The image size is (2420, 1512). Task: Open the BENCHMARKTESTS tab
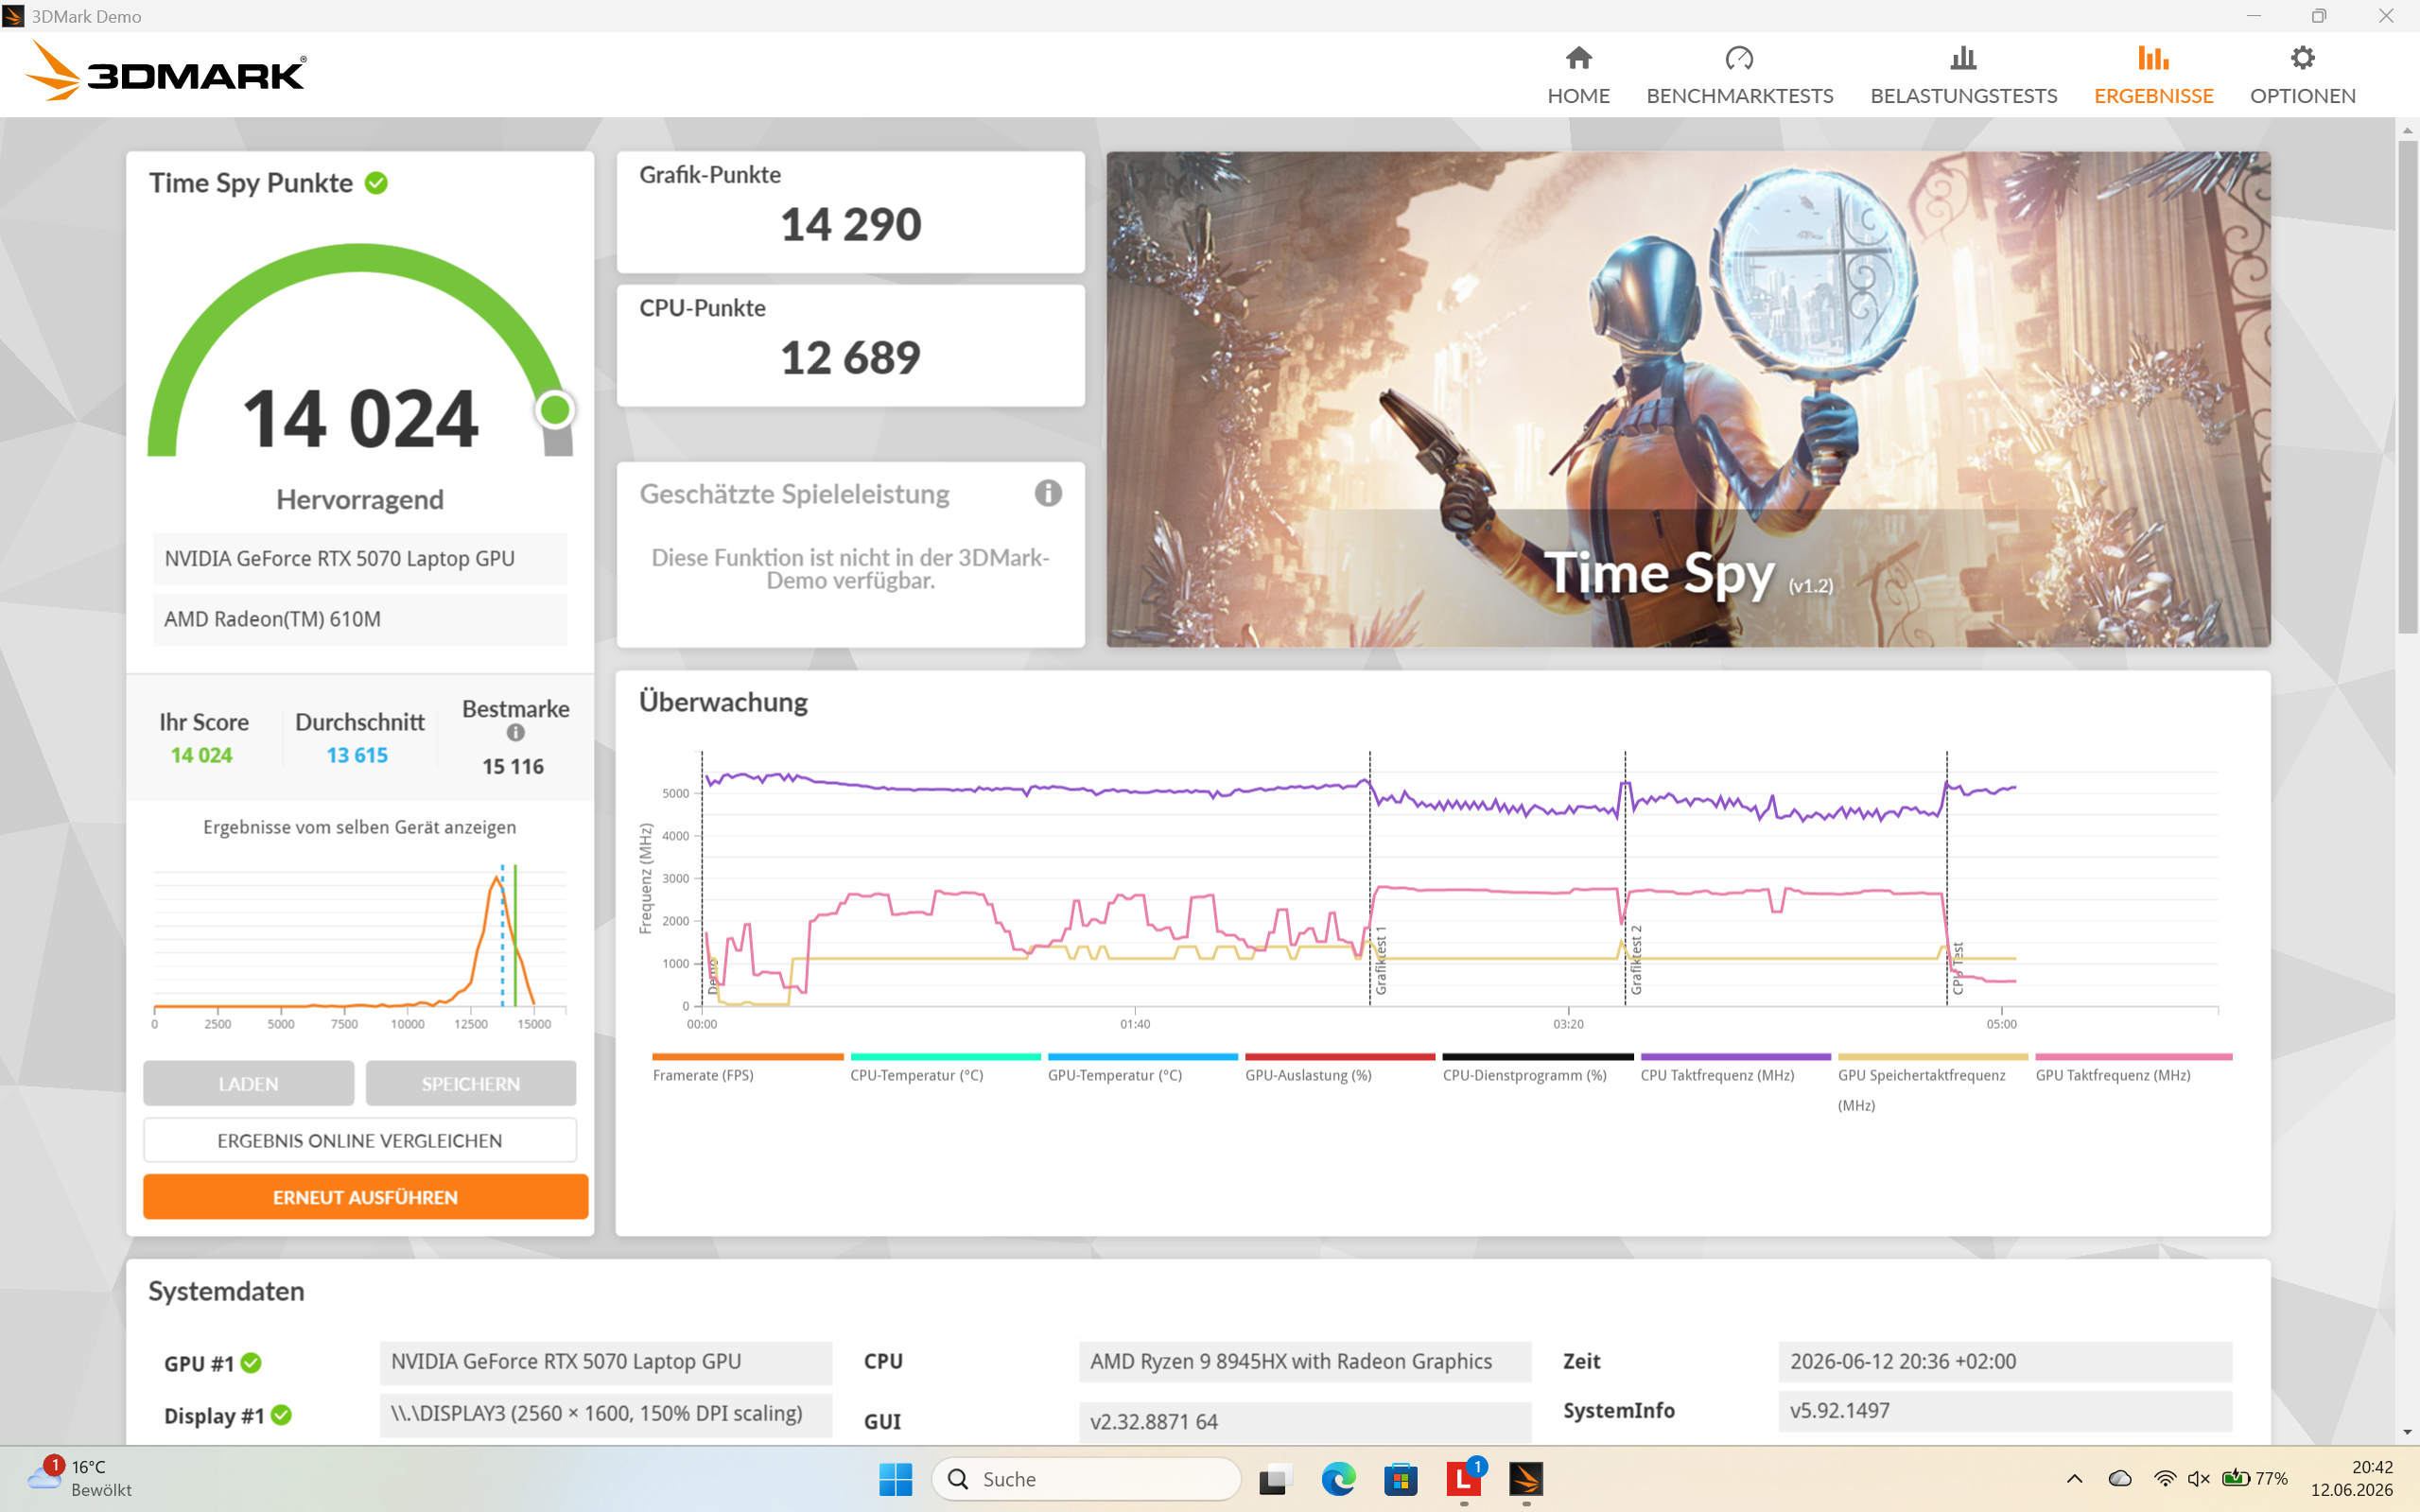(1739, 75)
